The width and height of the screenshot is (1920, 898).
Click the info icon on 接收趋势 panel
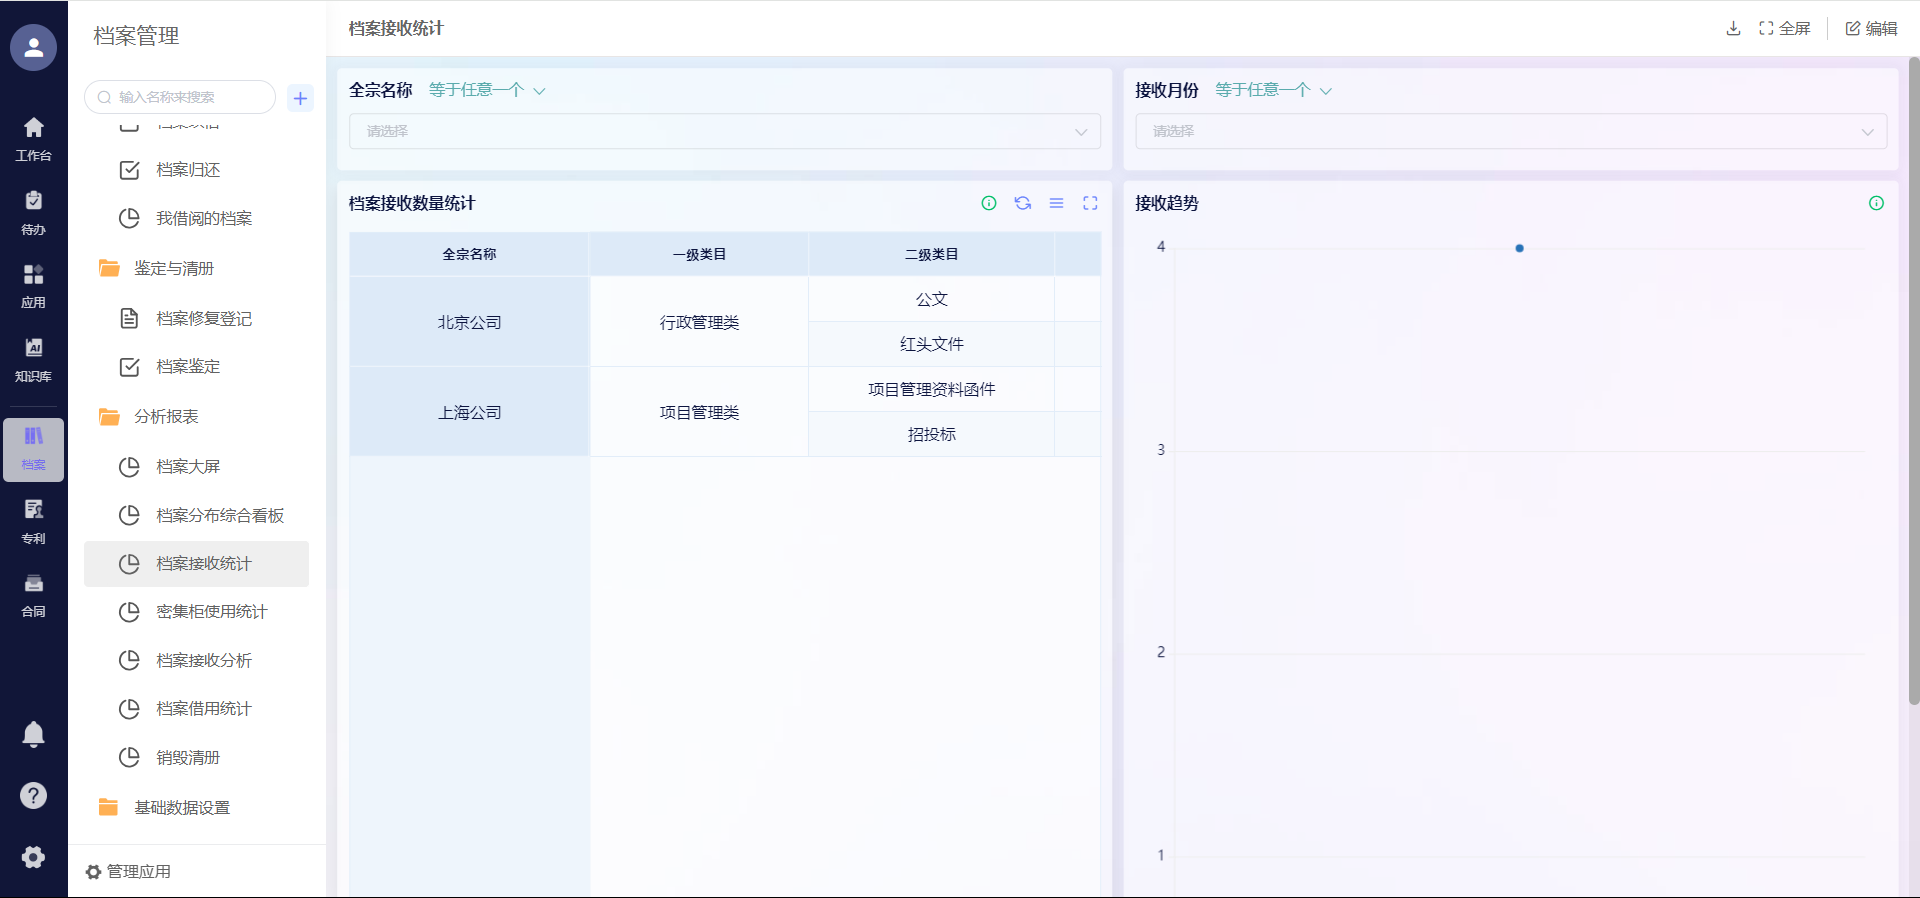pos(1876,203)
